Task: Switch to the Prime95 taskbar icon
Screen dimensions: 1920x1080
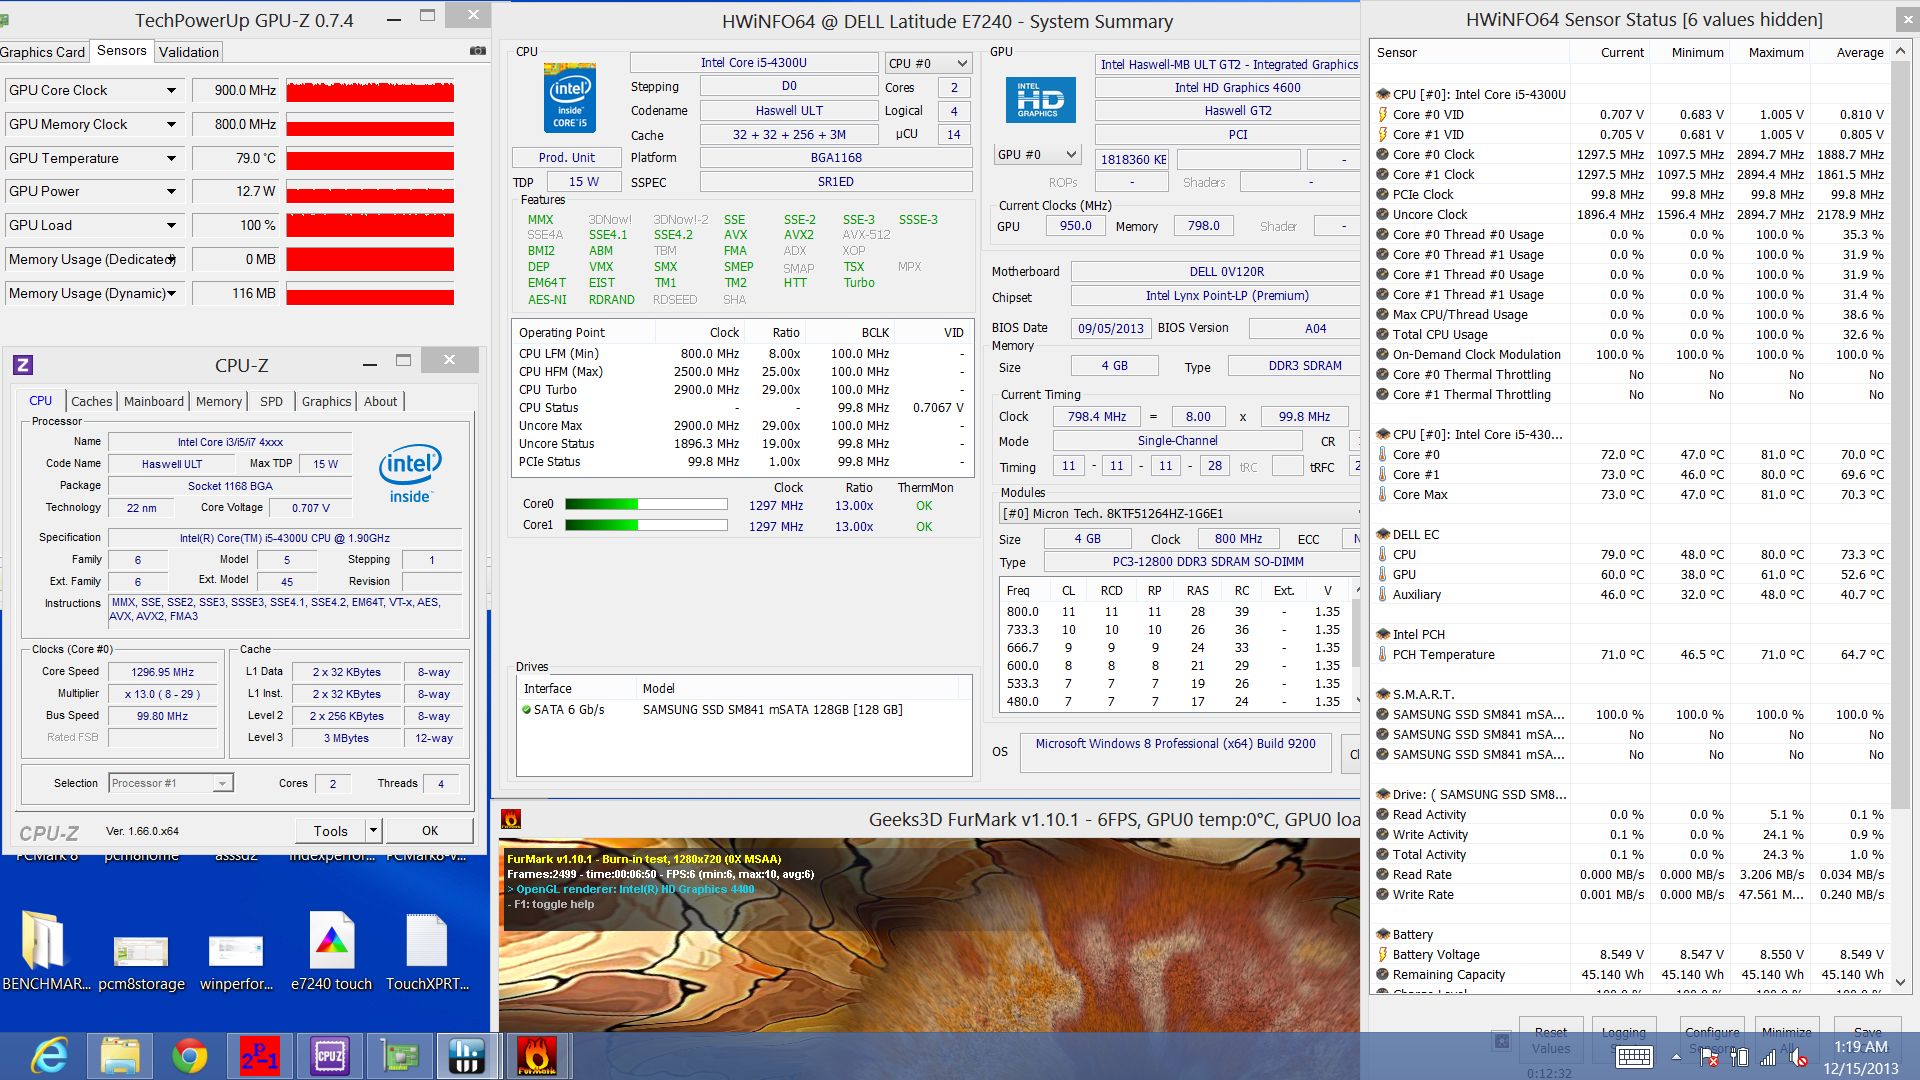Action: [260, 1056]
